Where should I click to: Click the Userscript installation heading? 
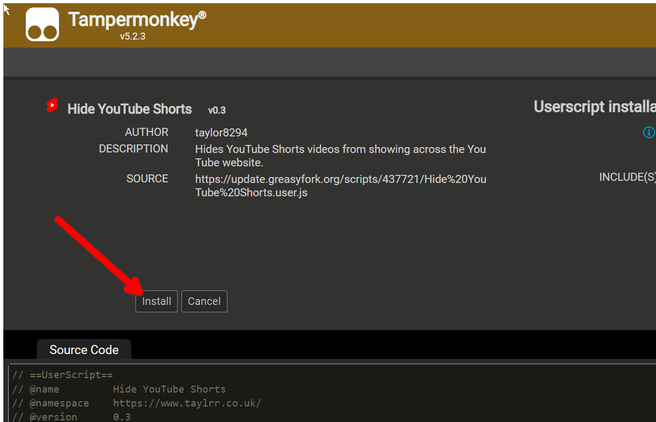point(594,107)
